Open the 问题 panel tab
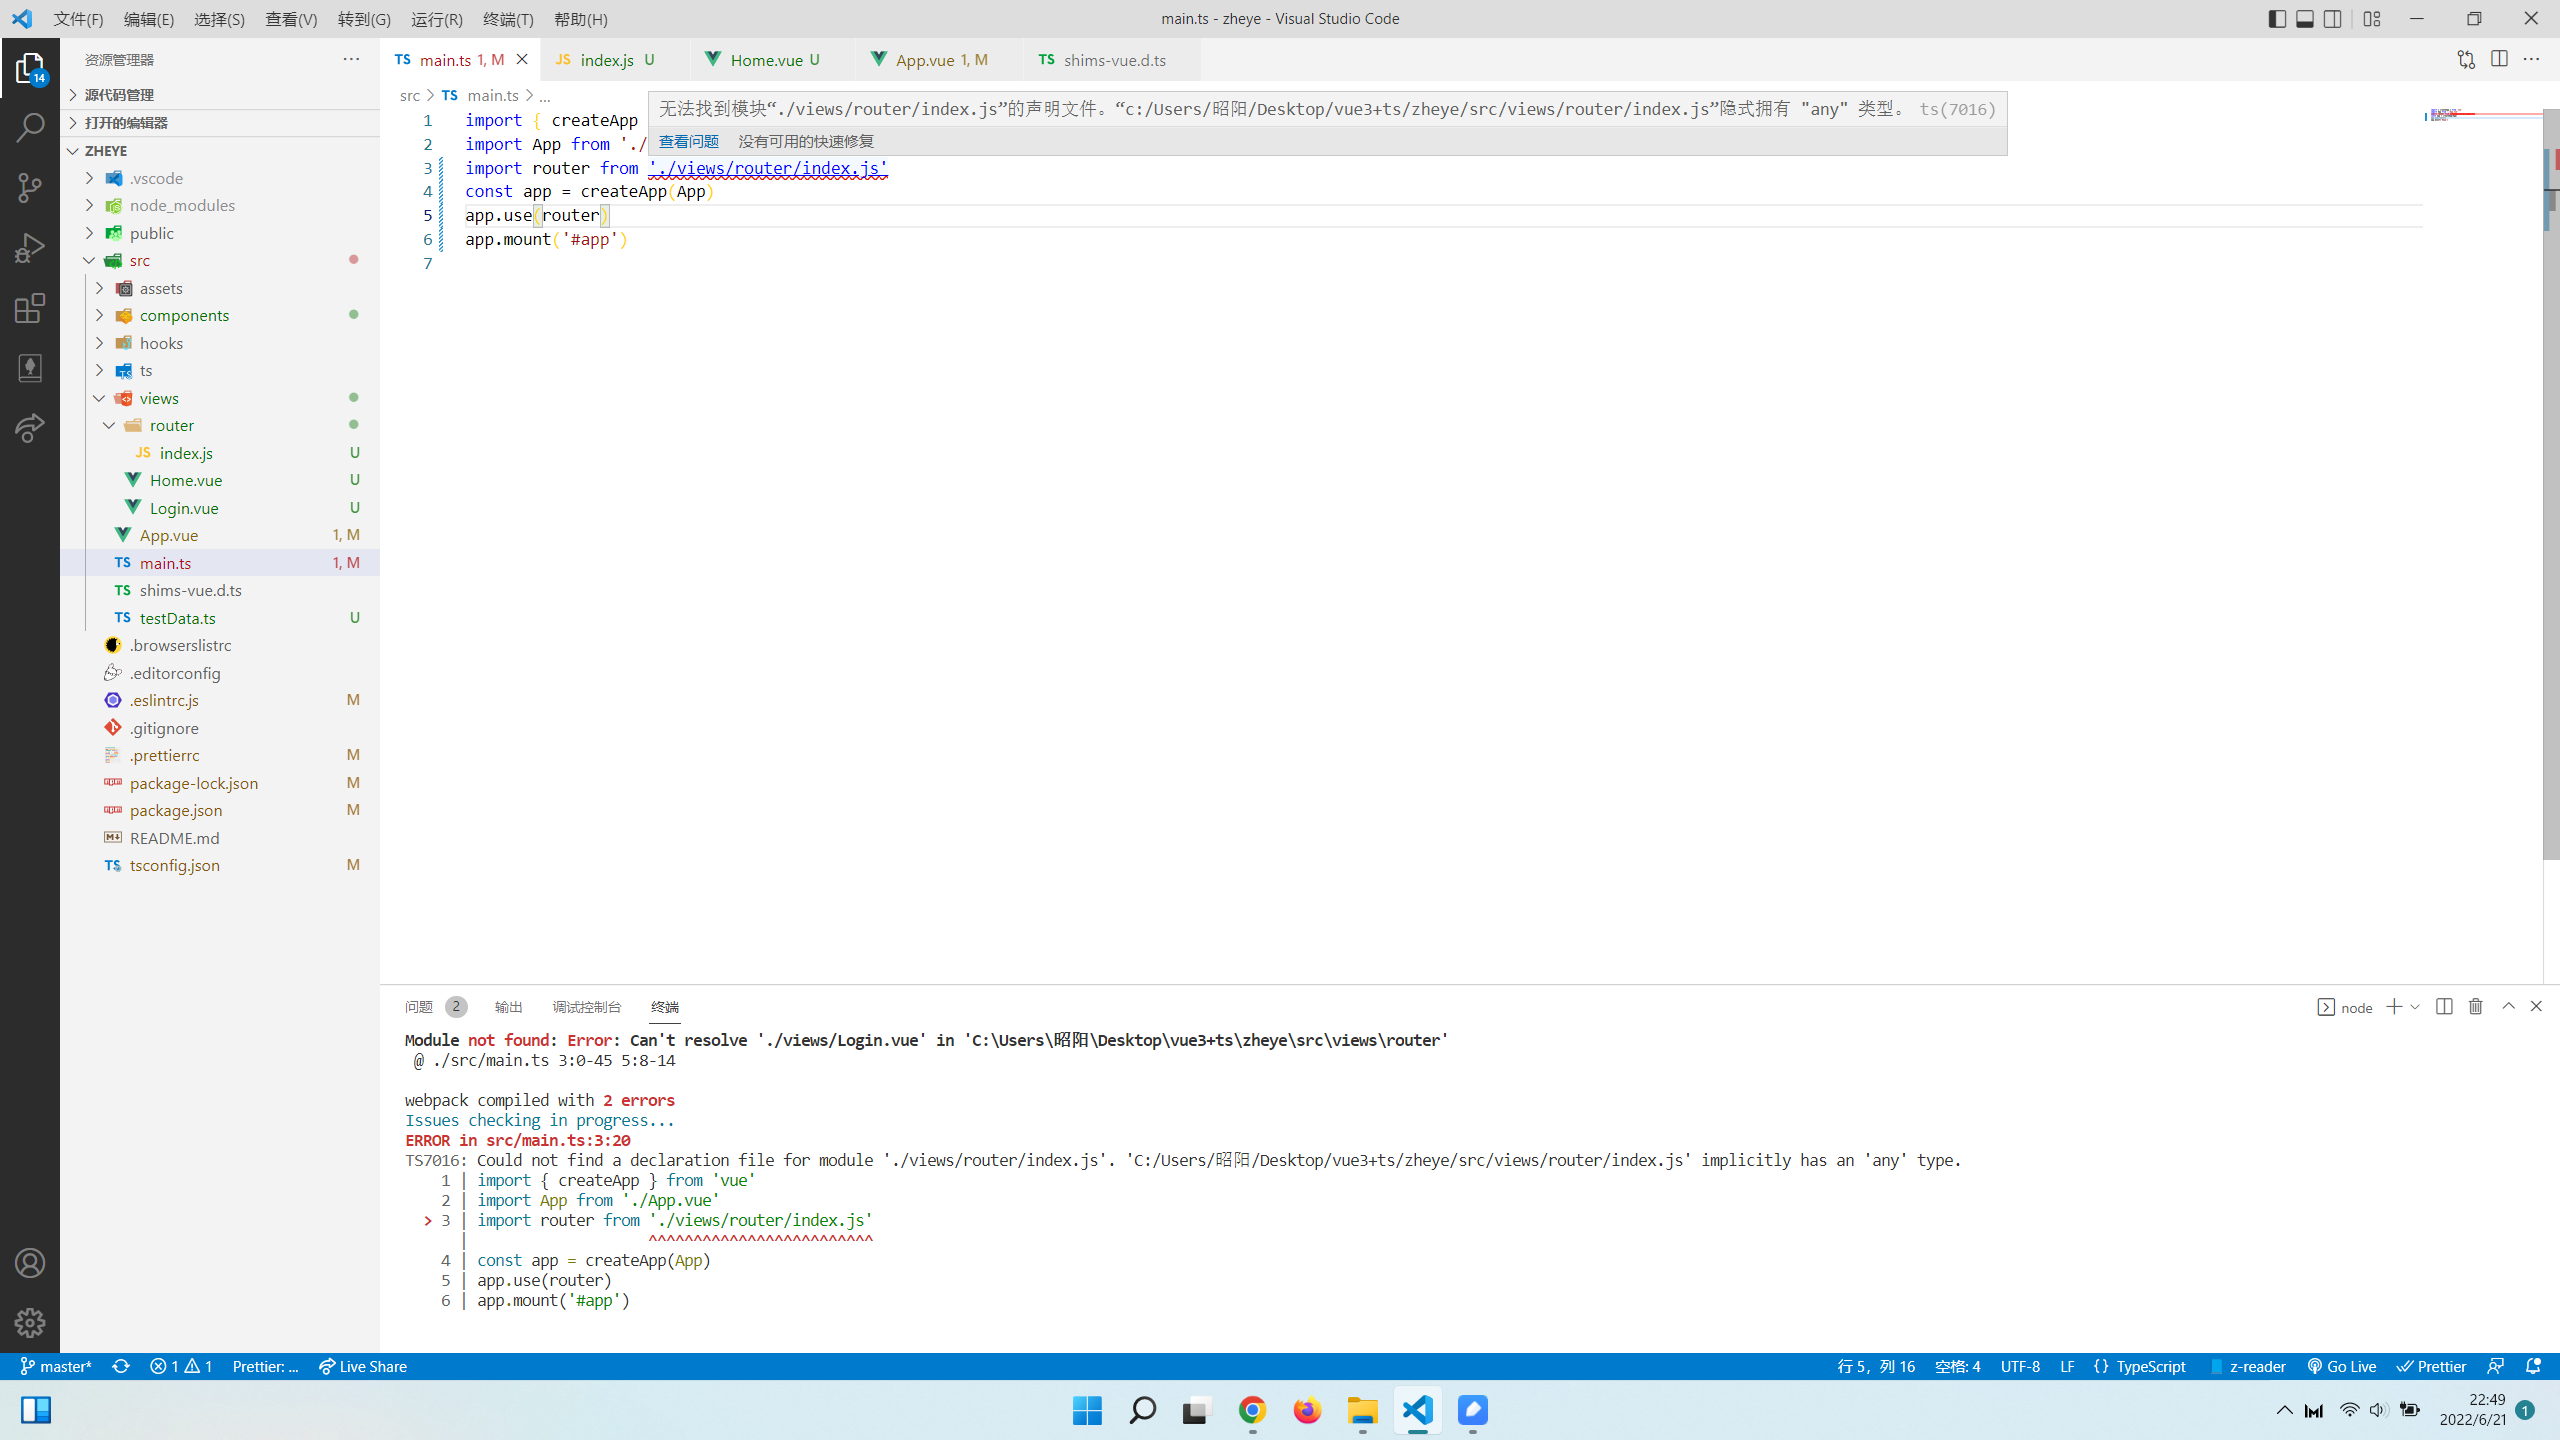Screen dimensions: 2560x1440 click(x=419, y=1007)
